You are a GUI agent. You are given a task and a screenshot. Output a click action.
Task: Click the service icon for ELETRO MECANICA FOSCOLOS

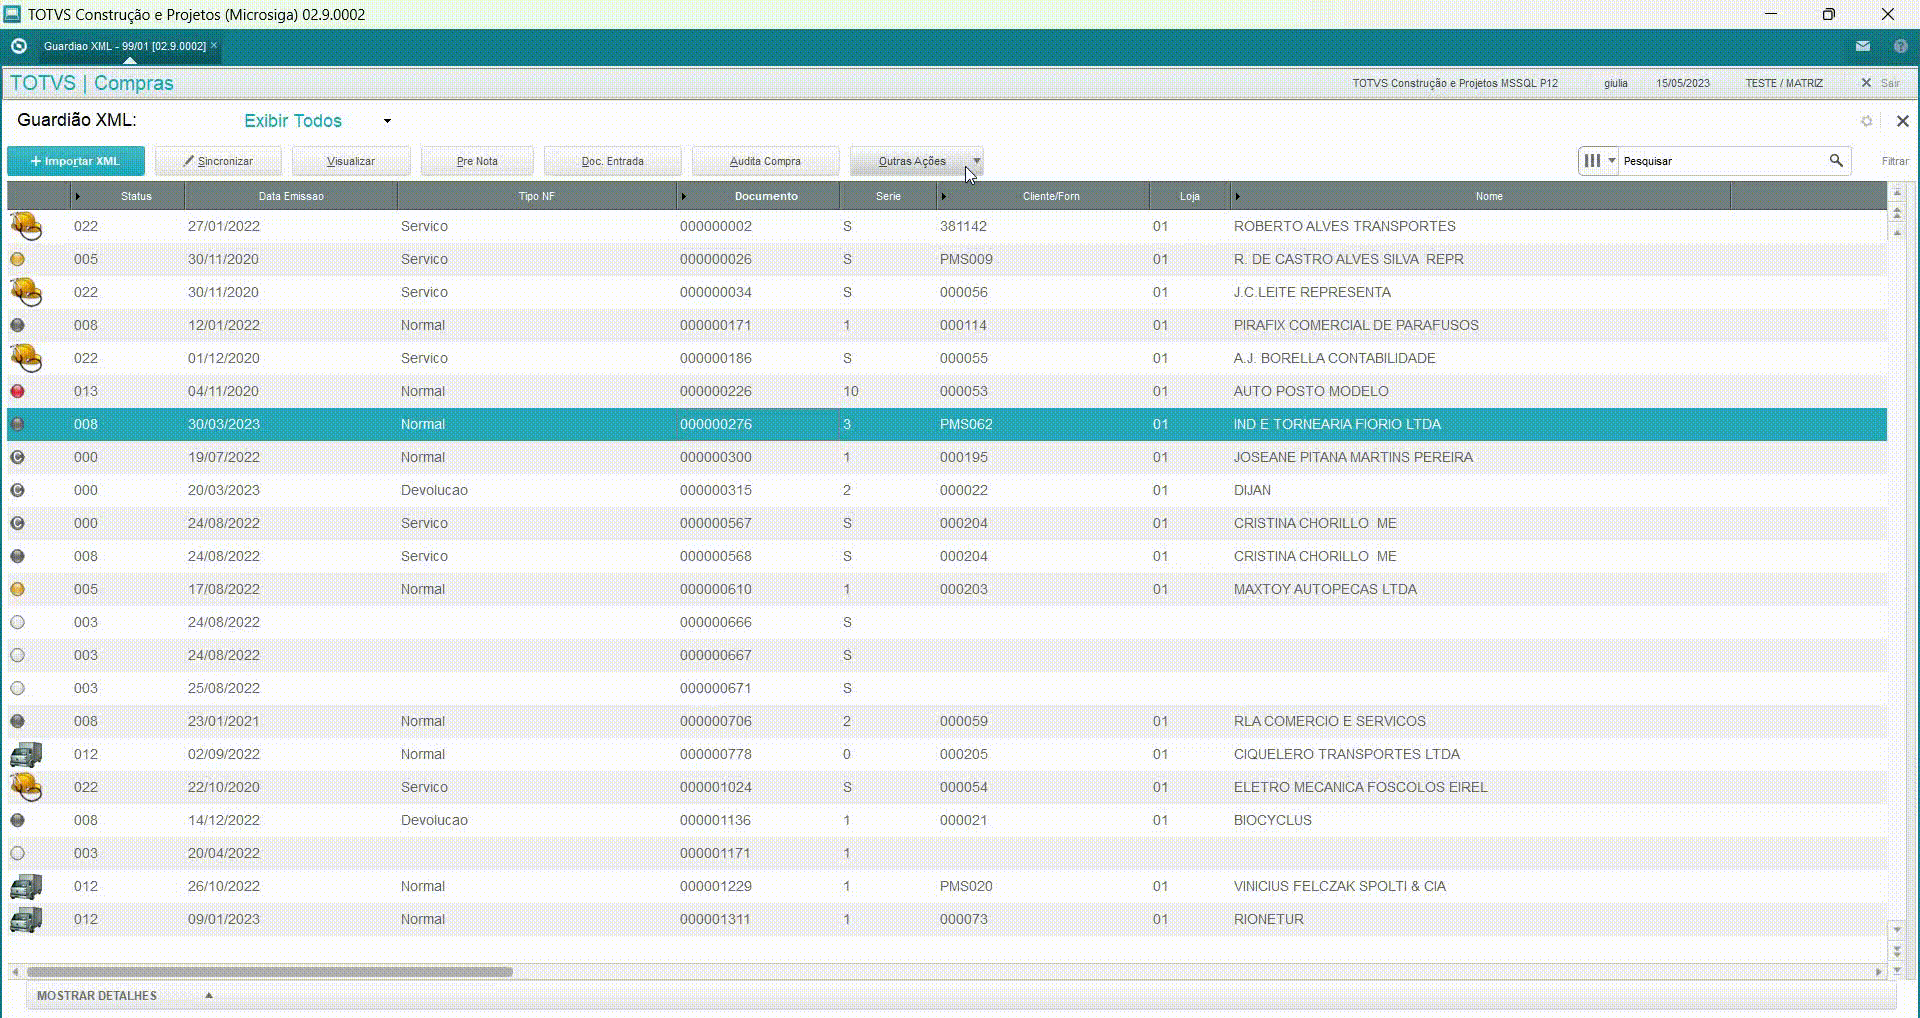[26, 787]
